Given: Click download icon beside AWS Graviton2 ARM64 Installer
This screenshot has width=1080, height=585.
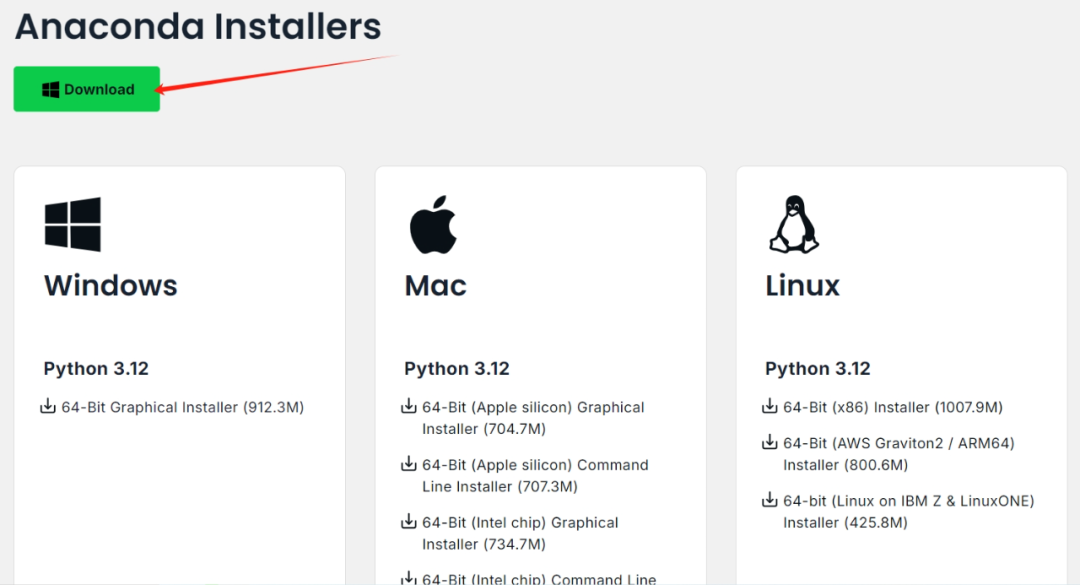Looking at the screenshot, I should point(769,442).
